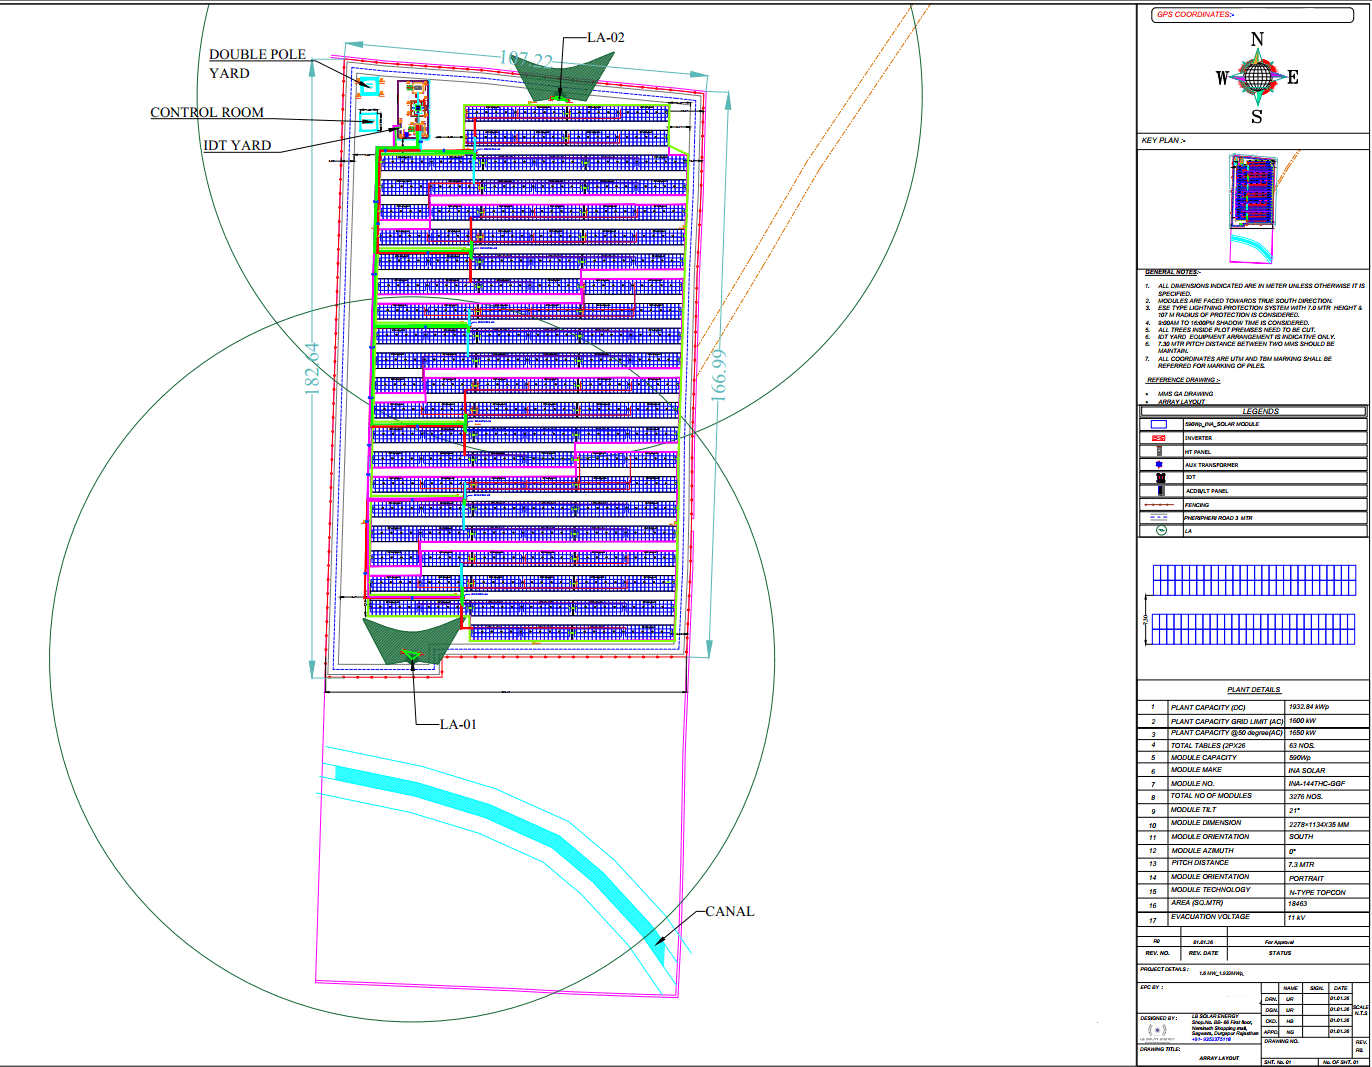Click the LB Solar Energy company logo

point(1159,1031)
